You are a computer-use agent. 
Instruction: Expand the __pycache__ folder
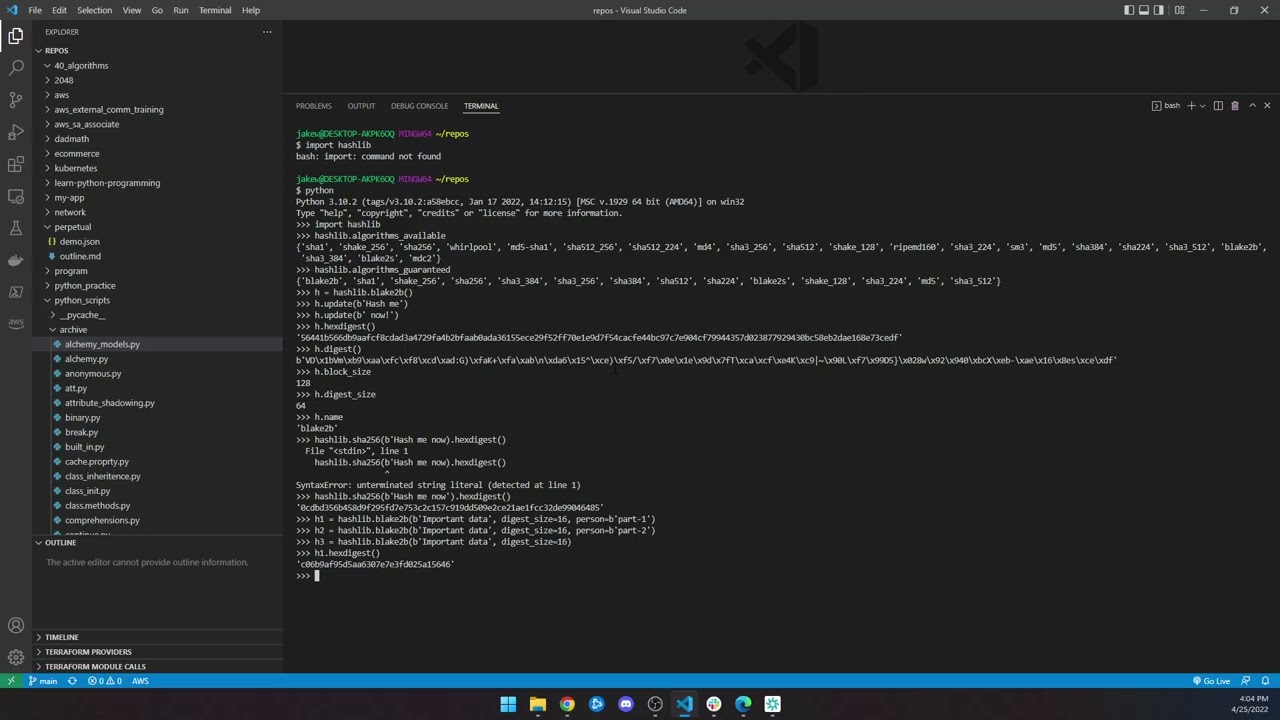tap(82, 315)
